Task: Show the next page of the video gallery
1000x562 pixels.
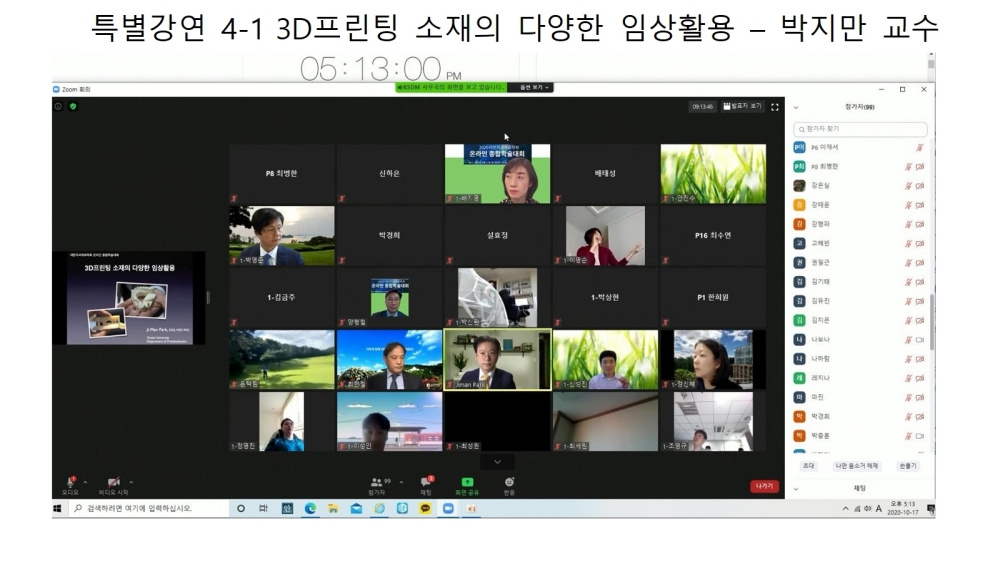Action: (x=497, y=461)
